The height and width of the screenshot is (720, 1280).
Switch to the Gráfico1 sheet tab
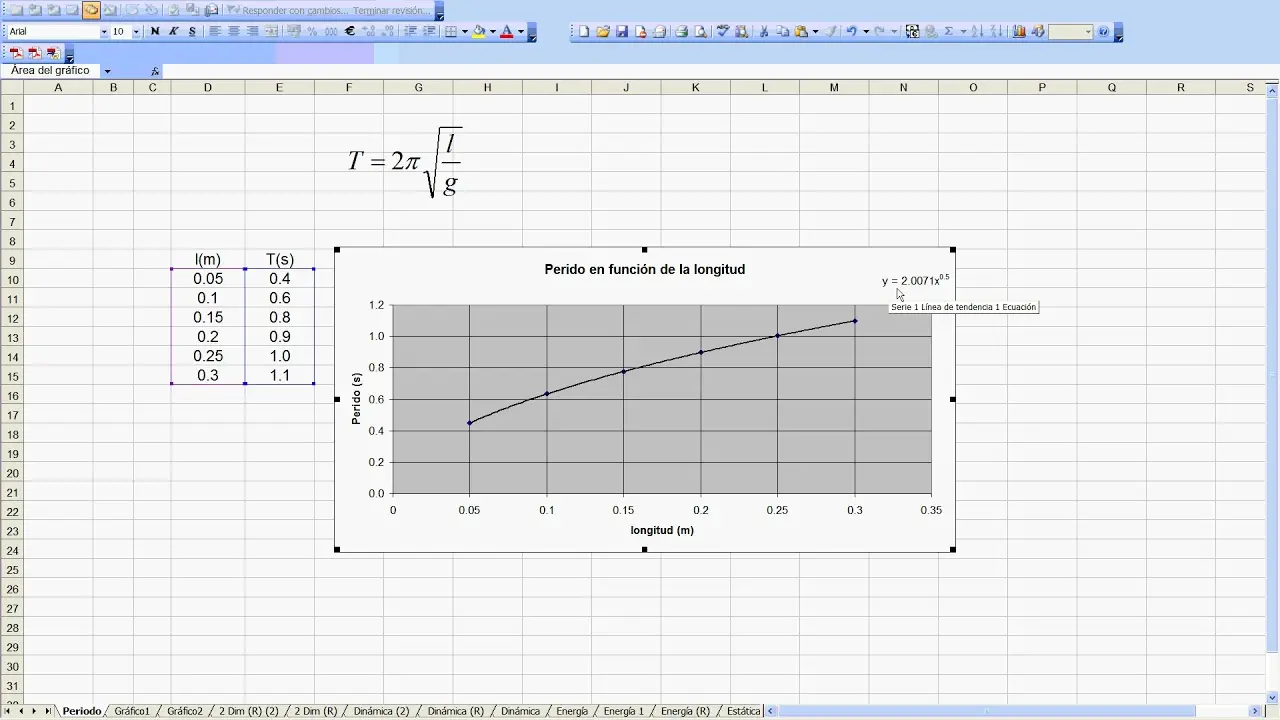(x=132, y=711)
